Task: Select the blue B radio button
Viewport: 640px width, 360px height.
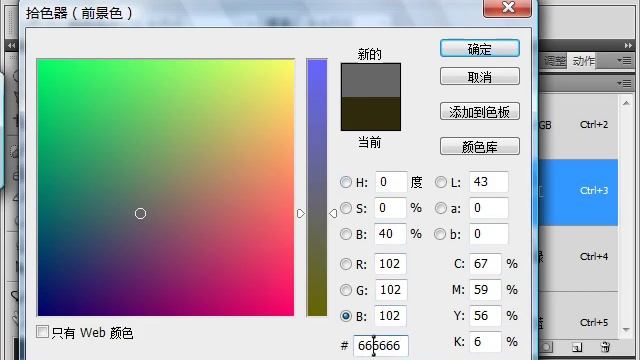Action: 346,316
